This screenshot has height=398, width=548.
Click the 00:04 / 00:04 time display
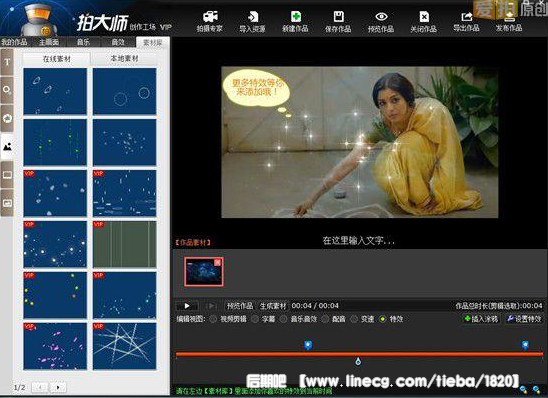315,306
